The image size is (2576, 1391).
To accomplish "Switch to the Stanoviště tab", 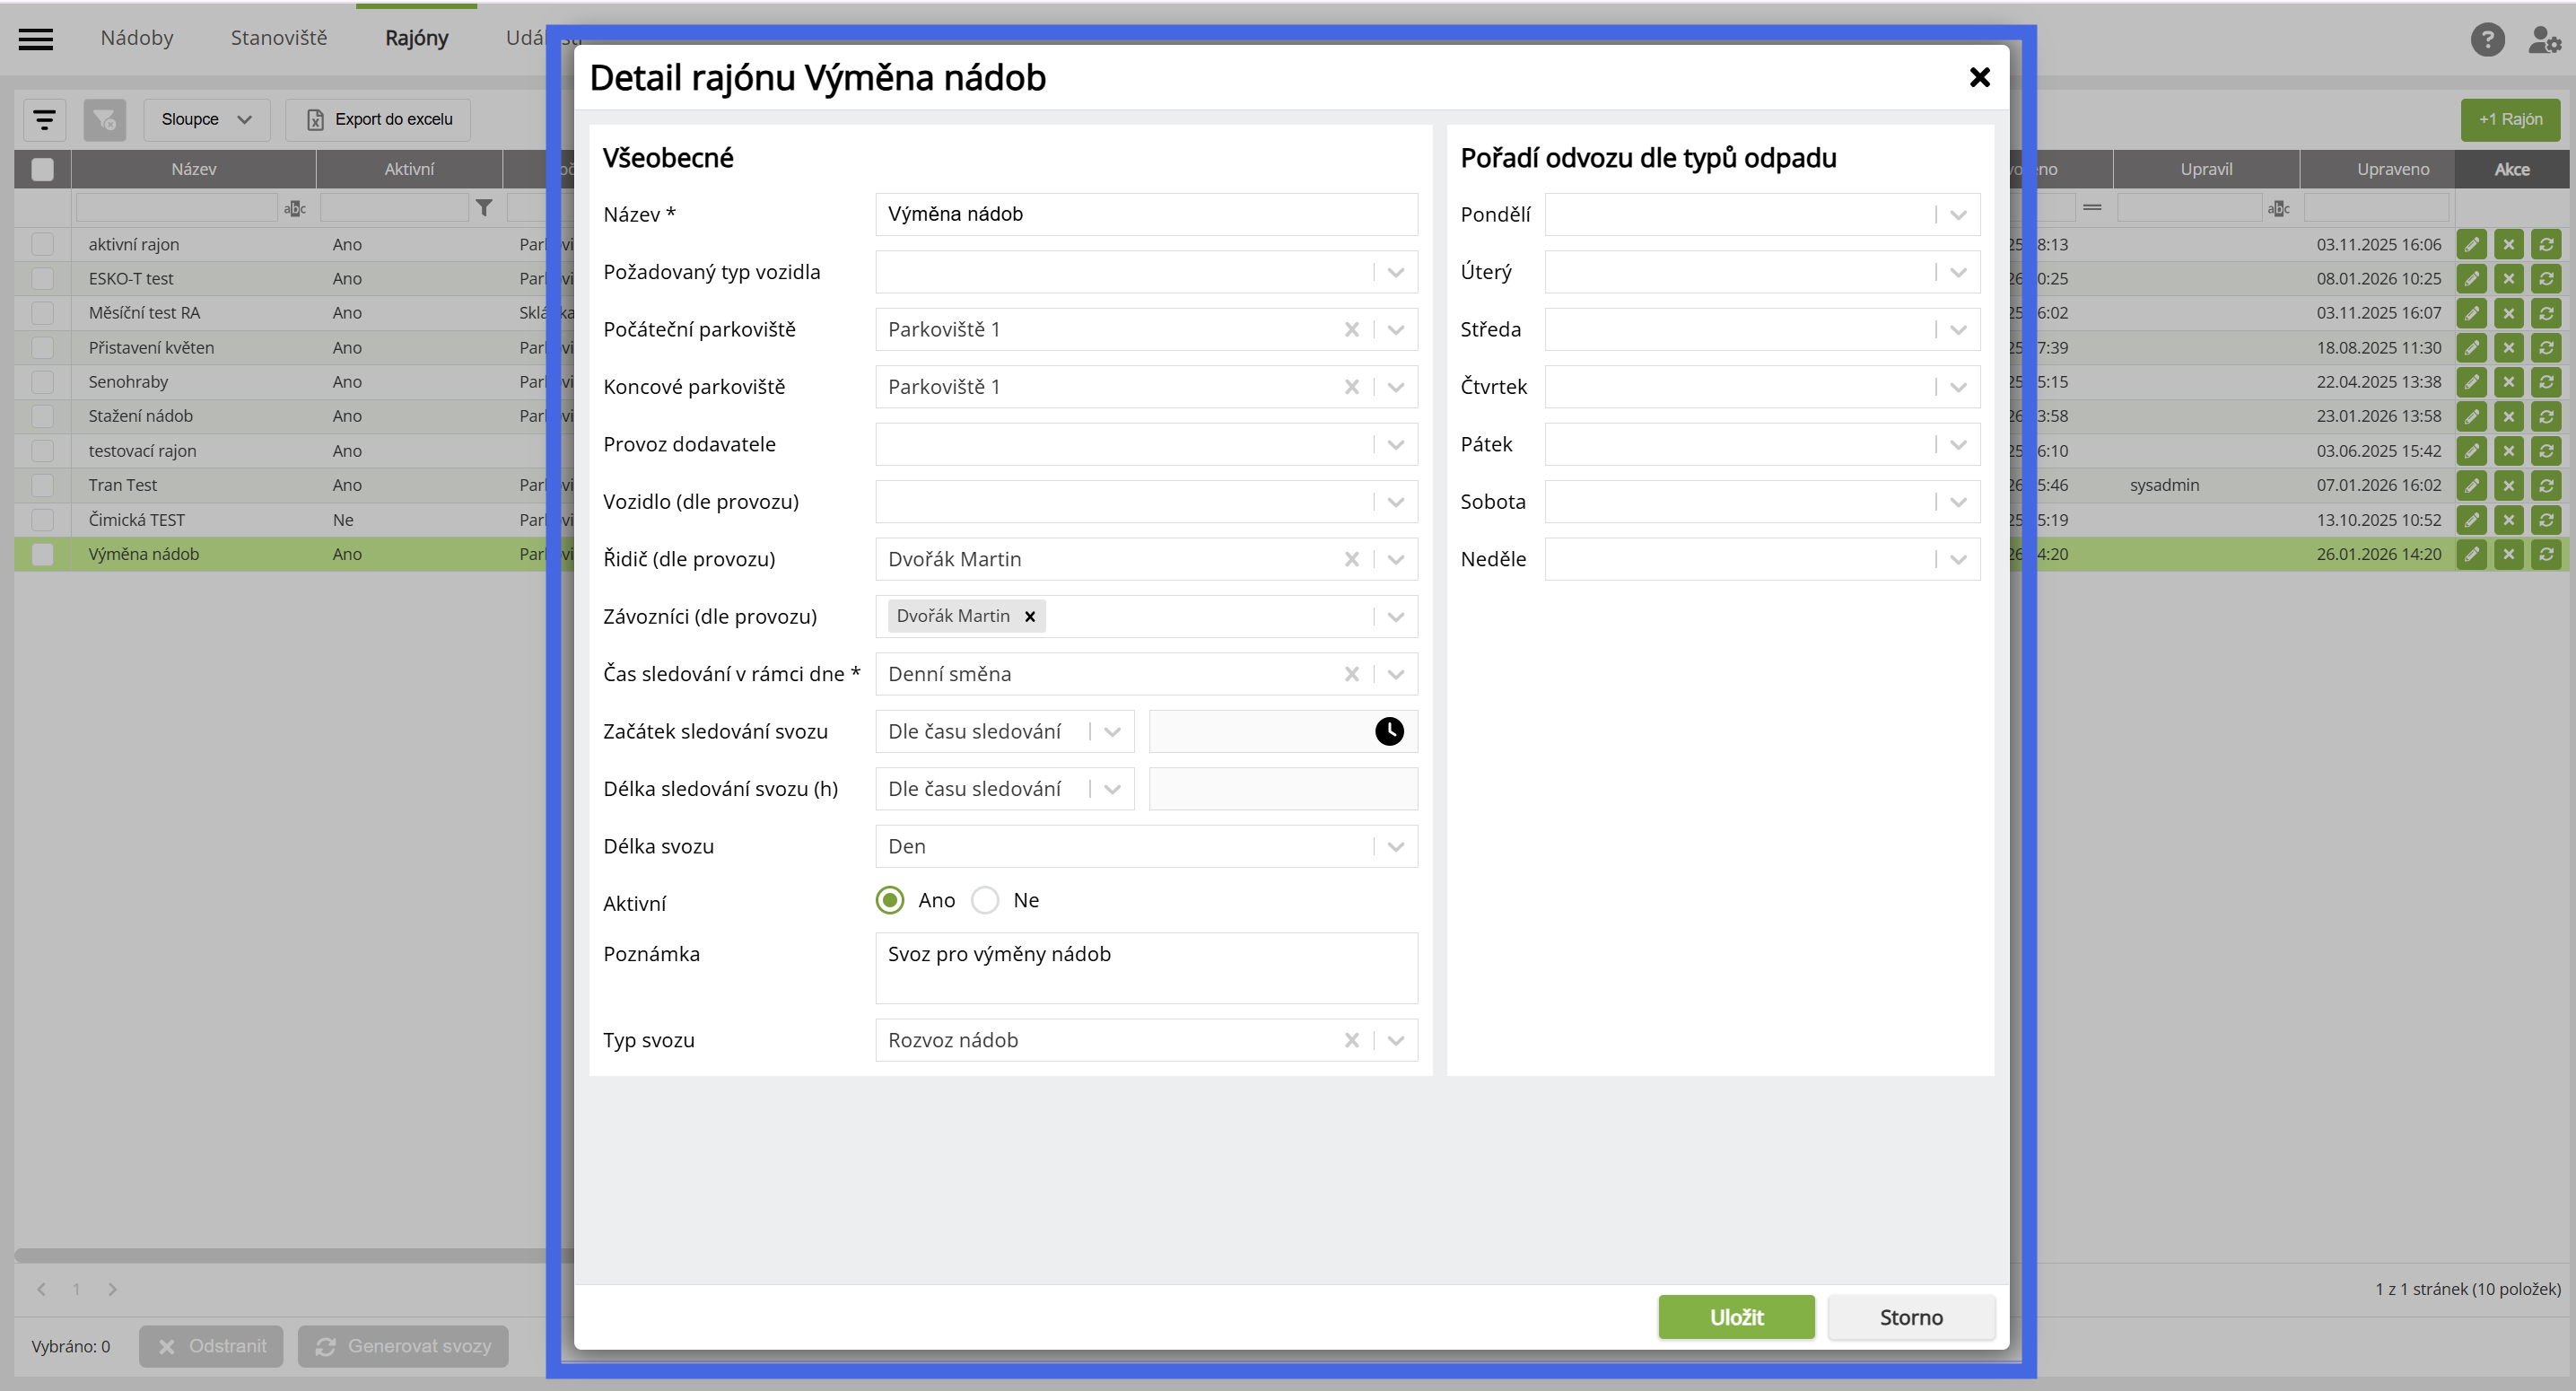I will (x=278, y=38).
